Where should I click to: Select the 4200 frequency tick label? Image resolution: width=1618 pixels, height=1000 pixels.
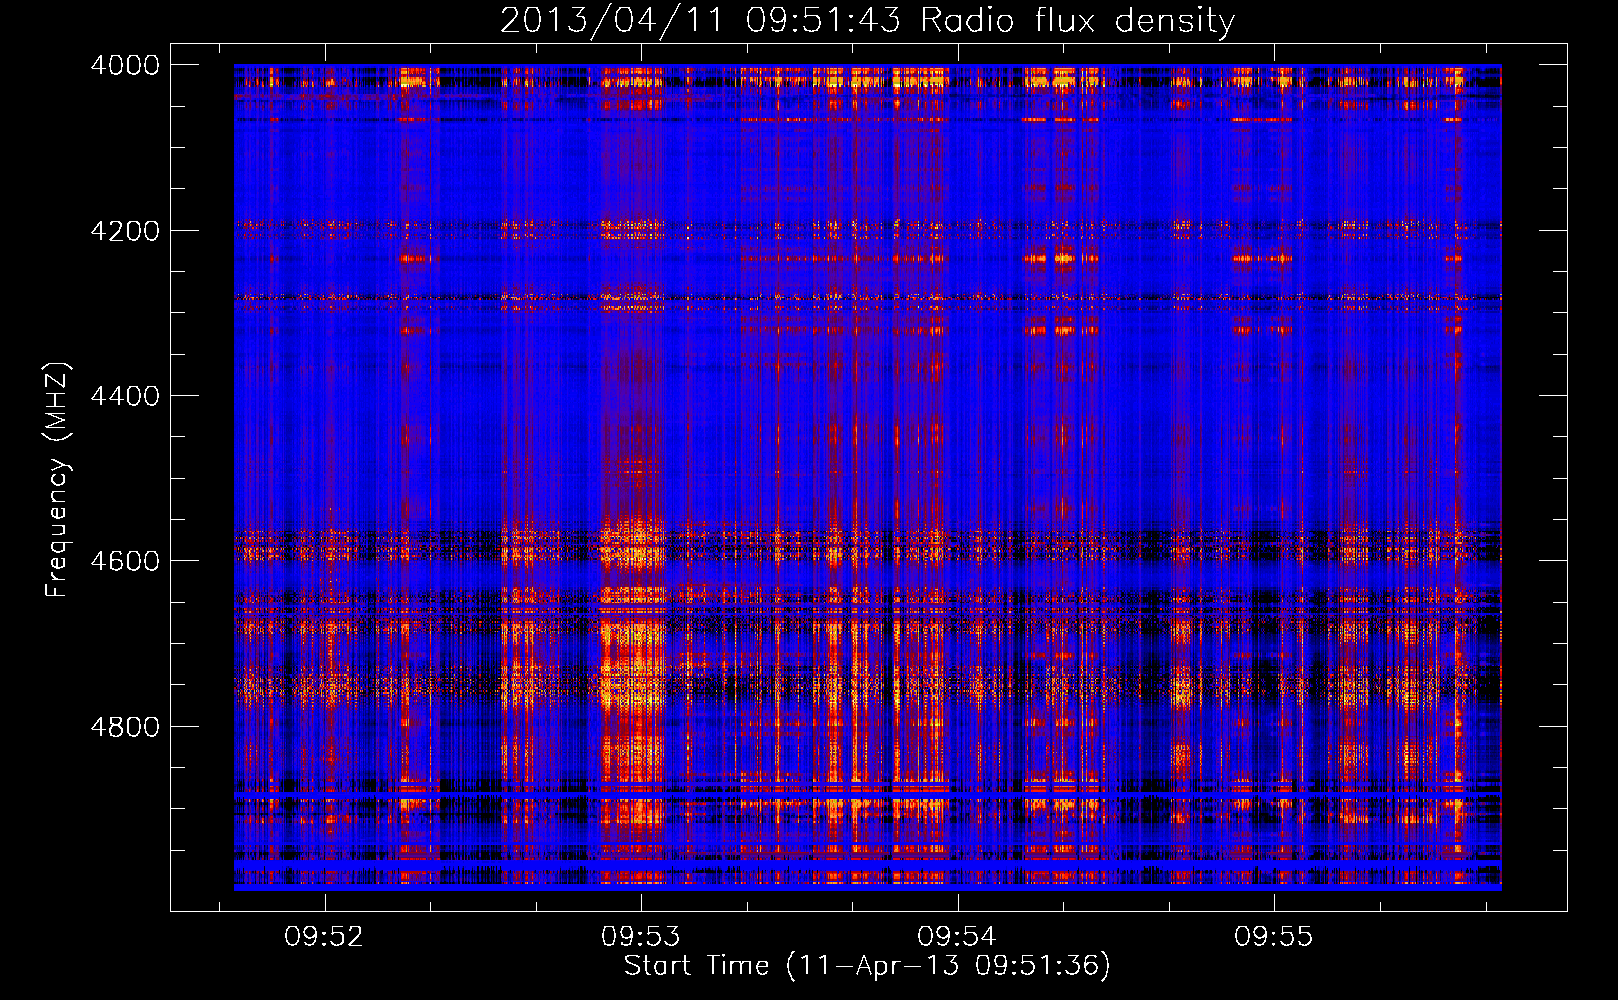(x=125, y=231)
